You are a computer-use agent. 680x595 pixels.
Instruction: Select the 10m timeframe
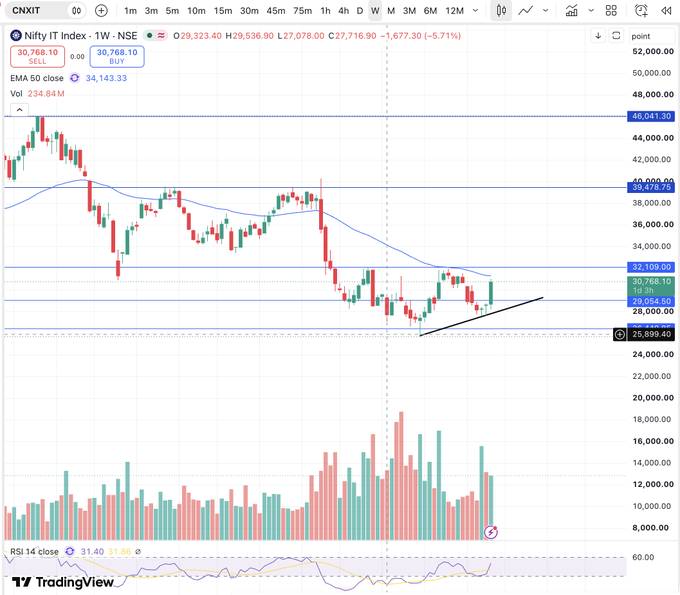tap(196, 10)
